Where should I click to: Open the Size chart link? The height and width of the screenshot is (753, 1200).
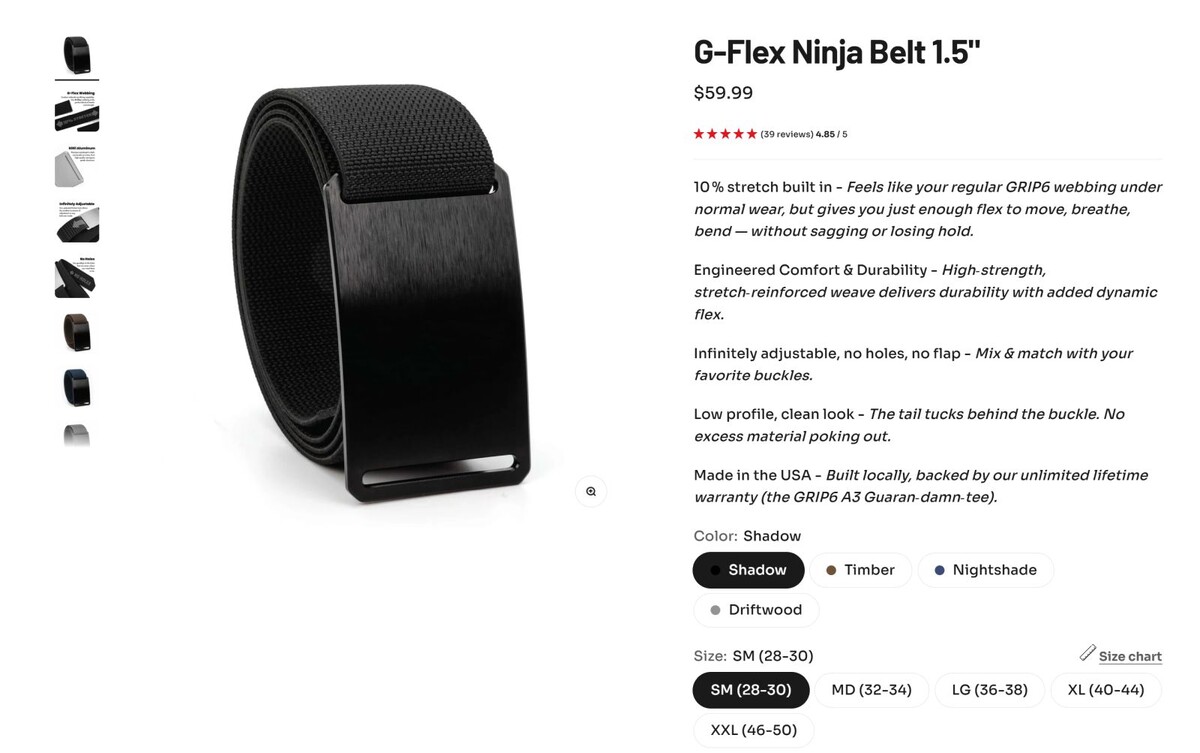coord(1130,657)
